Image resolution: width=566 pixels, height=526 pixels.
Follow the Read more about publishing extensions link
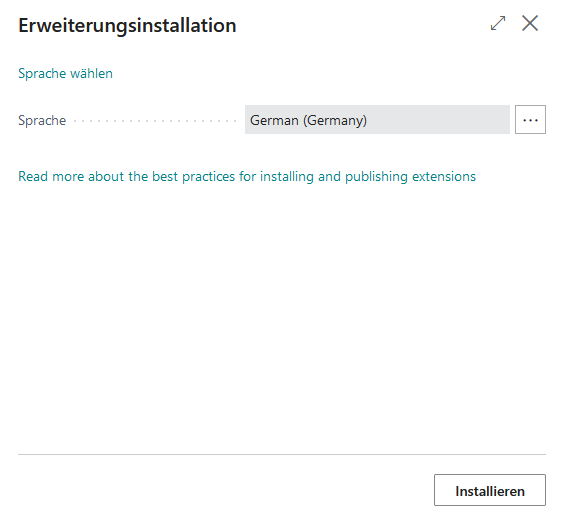247,177
